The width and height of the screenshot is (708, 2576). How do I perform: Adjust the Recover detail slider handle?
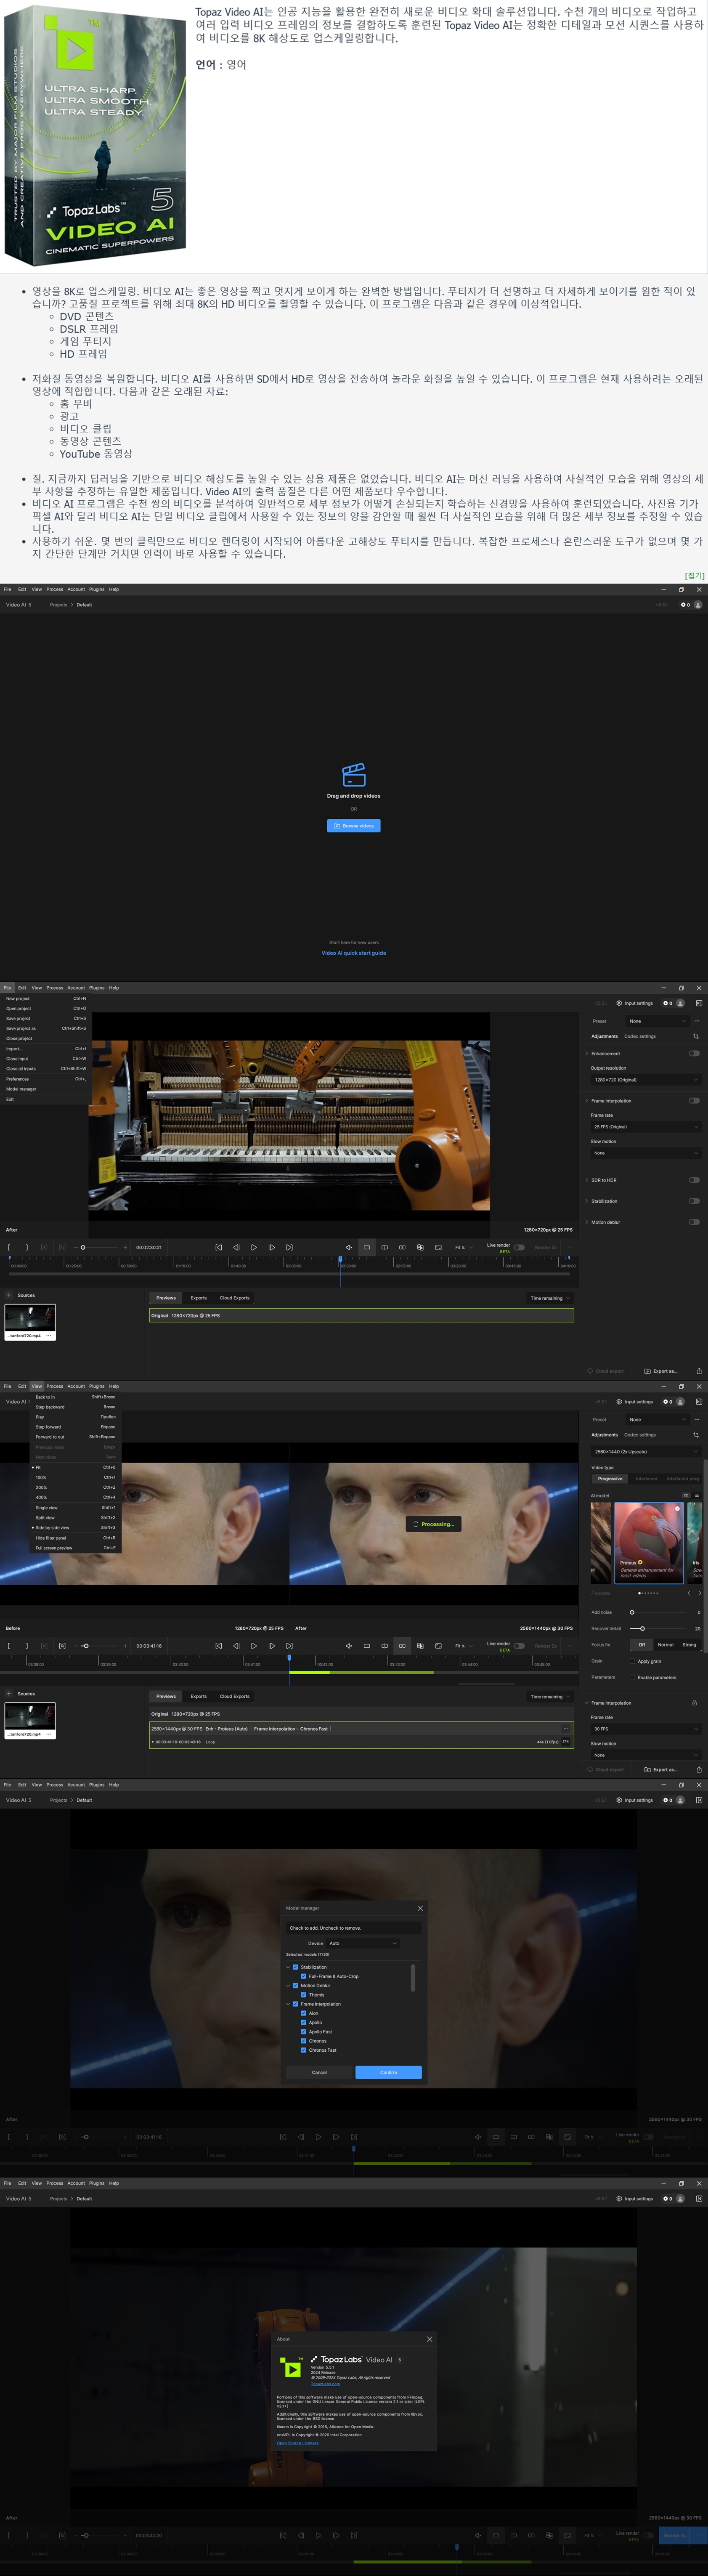coord(642,1629)
